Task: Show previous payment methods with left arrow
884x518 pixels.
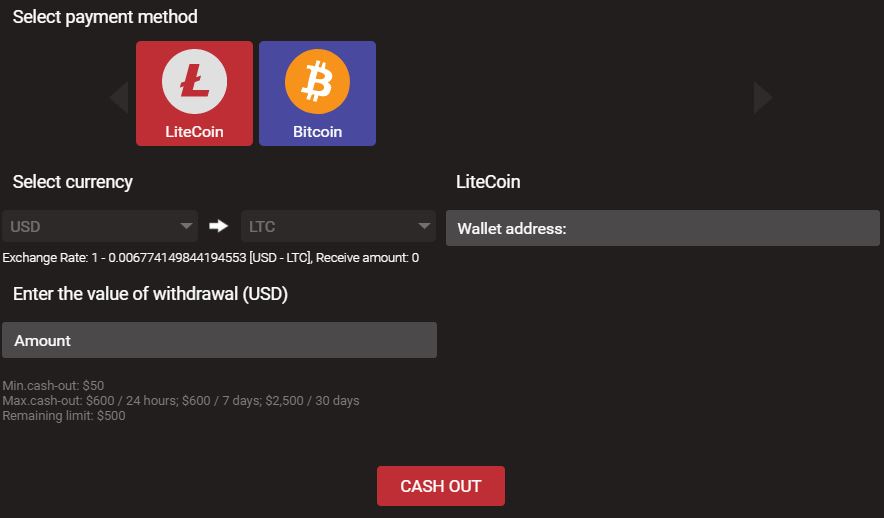Action: pyautogui.click(x=119, y=98)
